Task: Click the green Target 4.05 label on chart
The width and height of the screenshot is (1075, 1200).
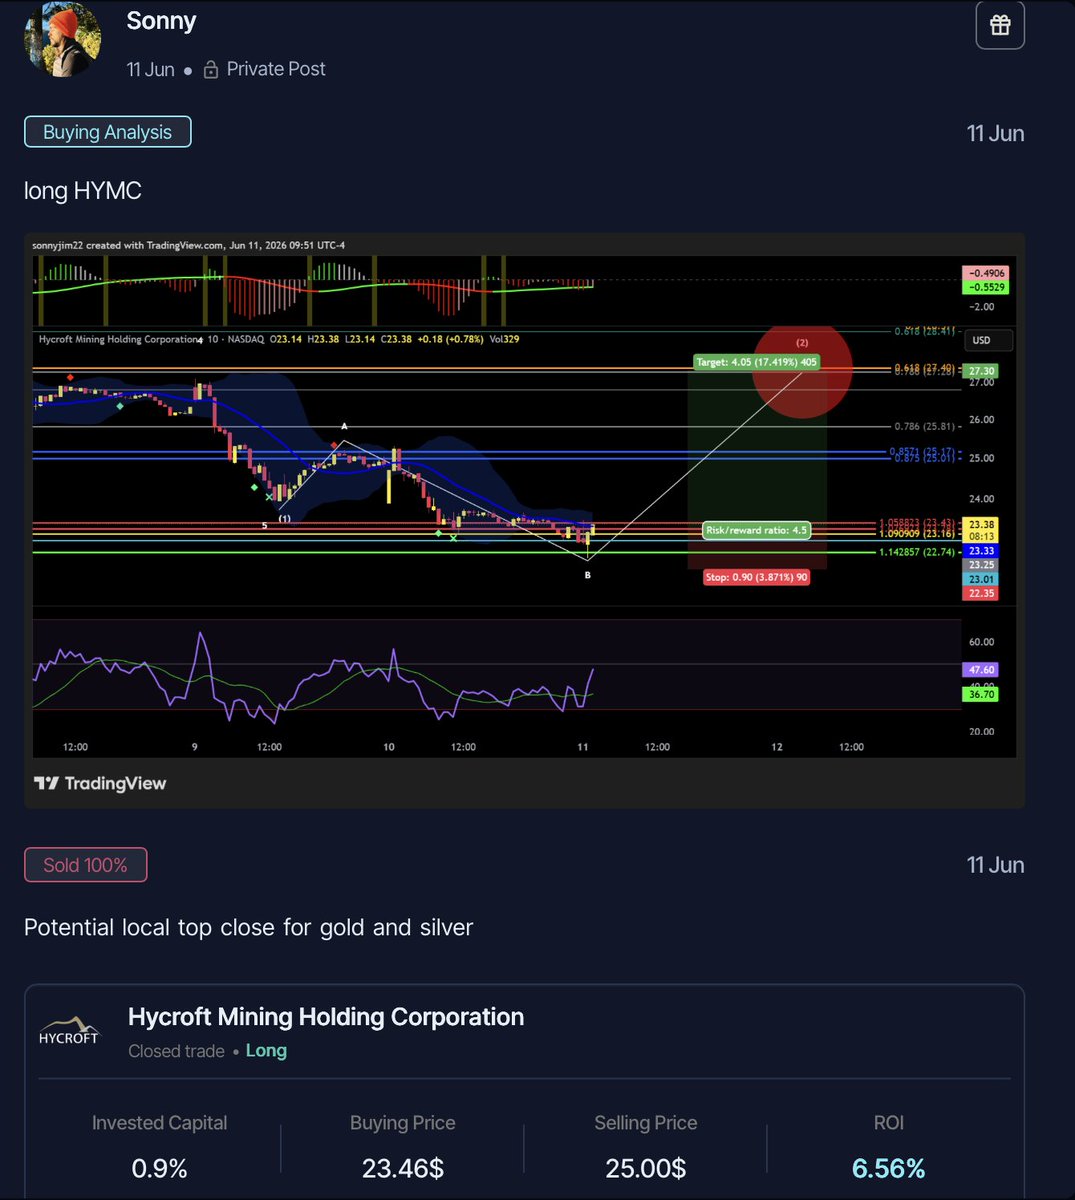Action: (x=756, y=362)
